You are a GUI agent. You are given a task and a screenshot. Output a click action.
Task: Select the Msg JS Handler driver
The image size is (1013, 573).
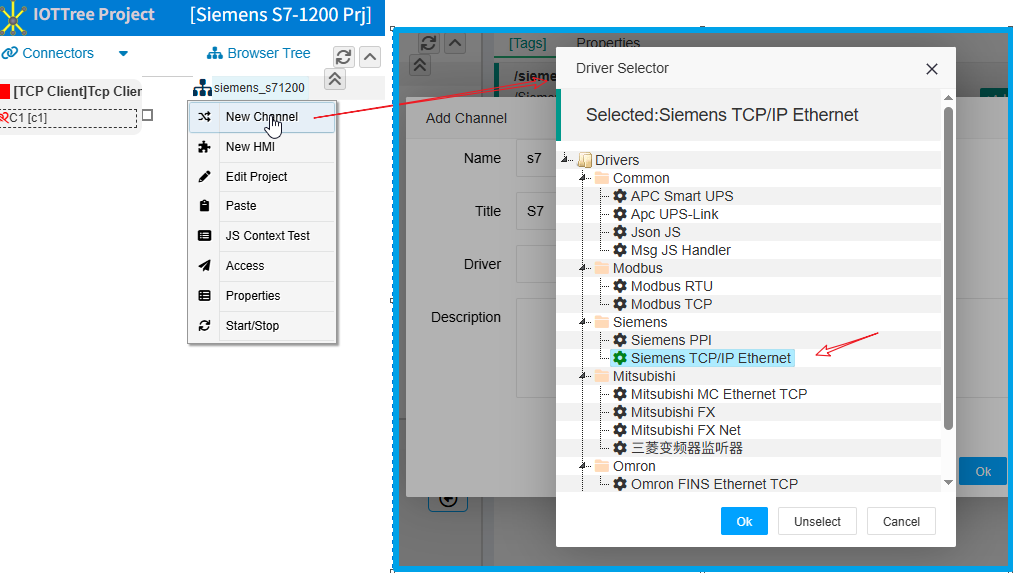pos(680,250)
